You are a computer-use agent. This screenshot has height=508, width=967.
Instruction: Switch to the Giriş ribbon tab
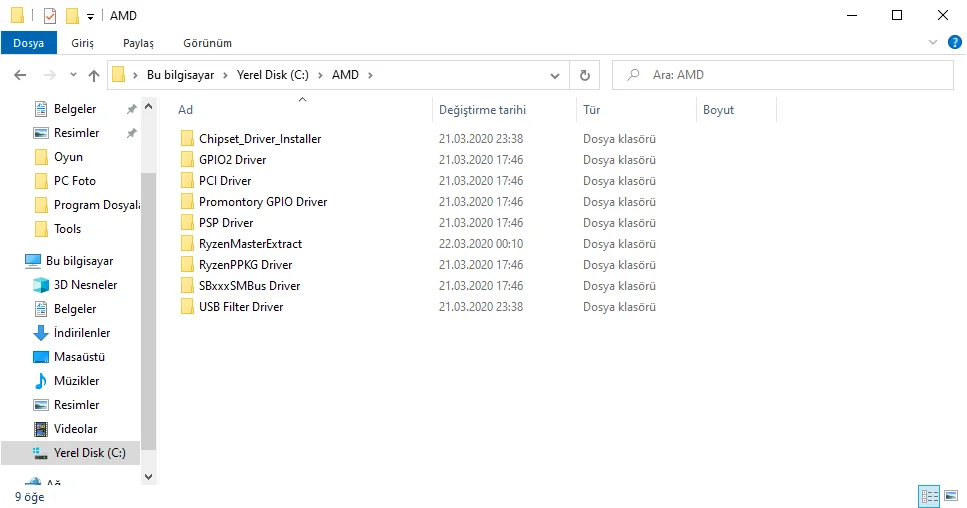[82, 43]
